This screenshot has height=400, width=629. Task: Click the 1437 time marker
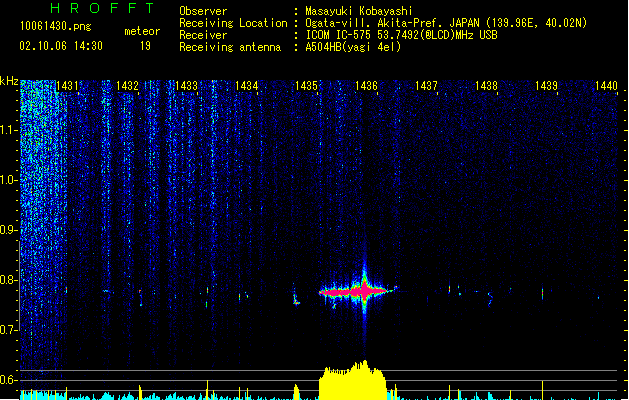(426, 86)
